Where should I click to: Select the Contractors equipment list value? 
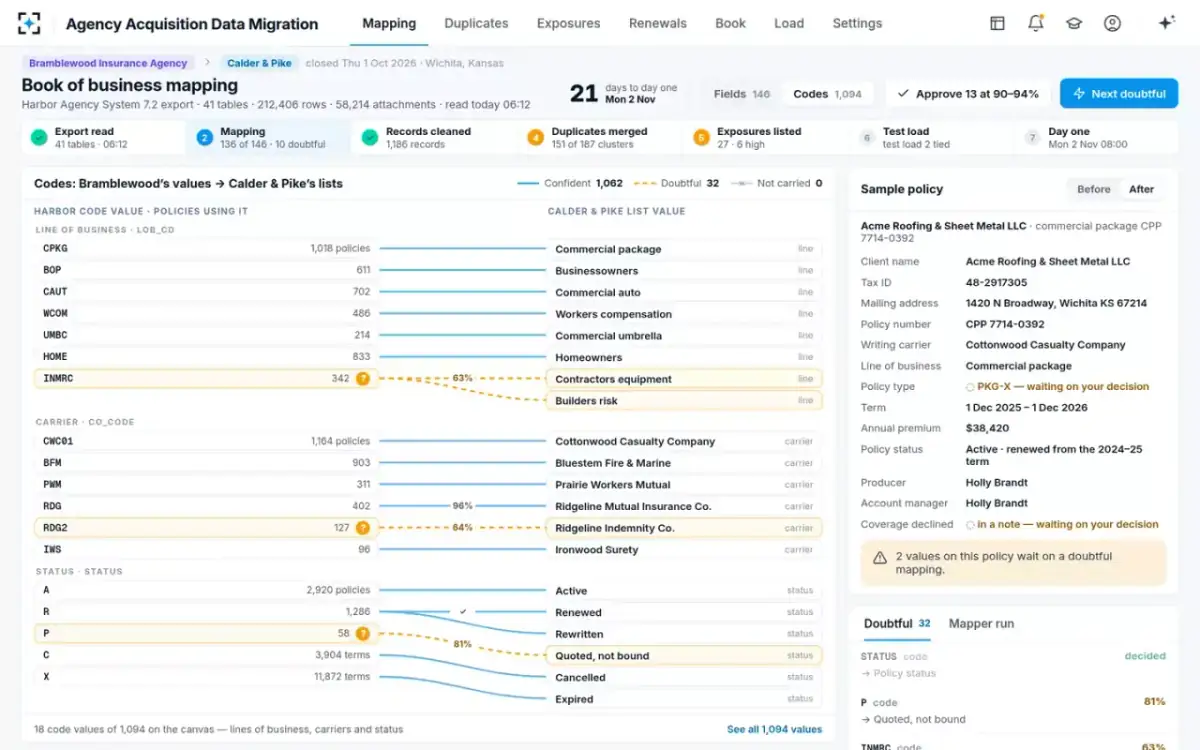click(684, 379)
